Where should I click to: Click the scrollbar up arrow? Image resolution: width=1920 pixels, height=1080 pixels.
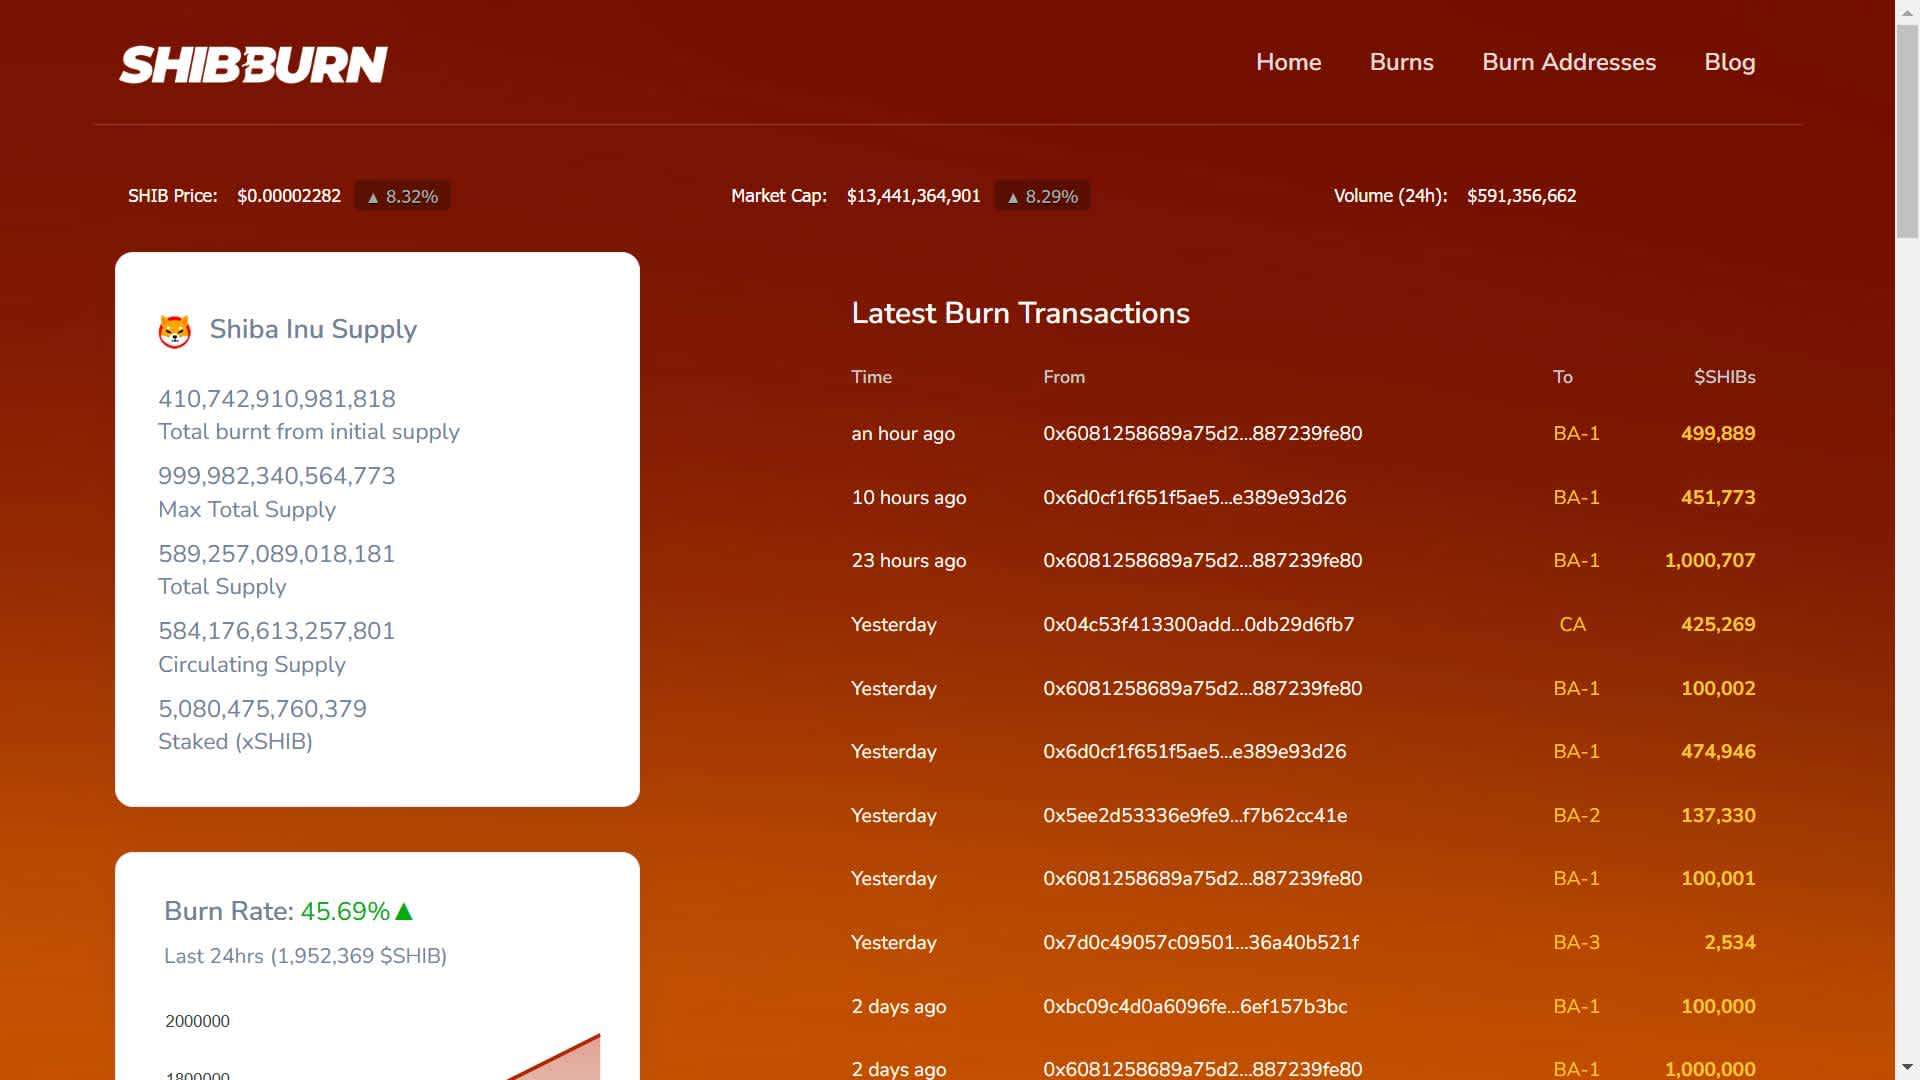click(x=1907, y=11)
